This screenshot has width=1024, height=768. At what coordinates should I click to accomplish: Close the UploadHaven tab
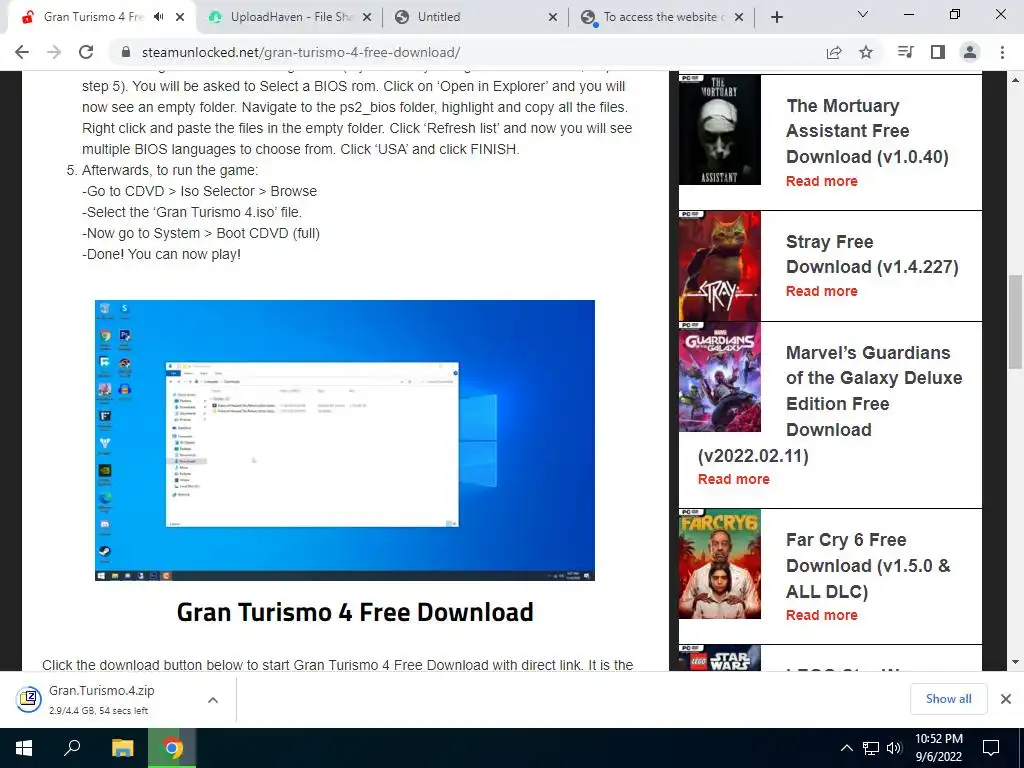pos(367,17)
